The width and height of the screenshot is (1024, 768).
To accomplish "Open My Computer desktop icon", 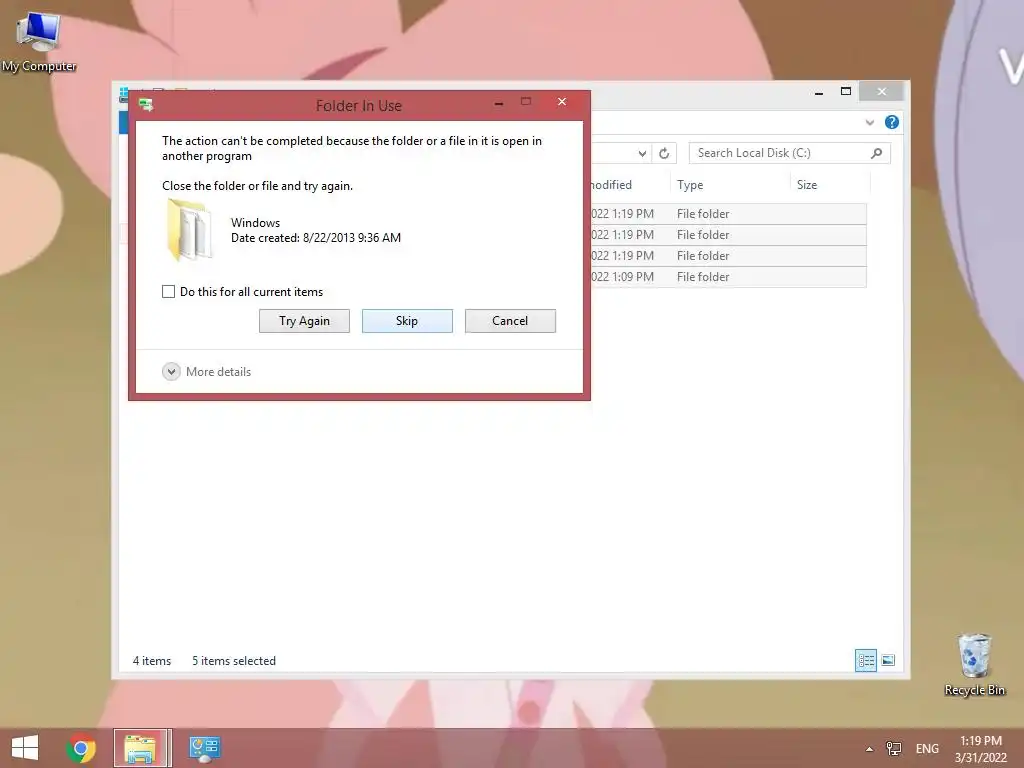I will [x=38, y=40].
